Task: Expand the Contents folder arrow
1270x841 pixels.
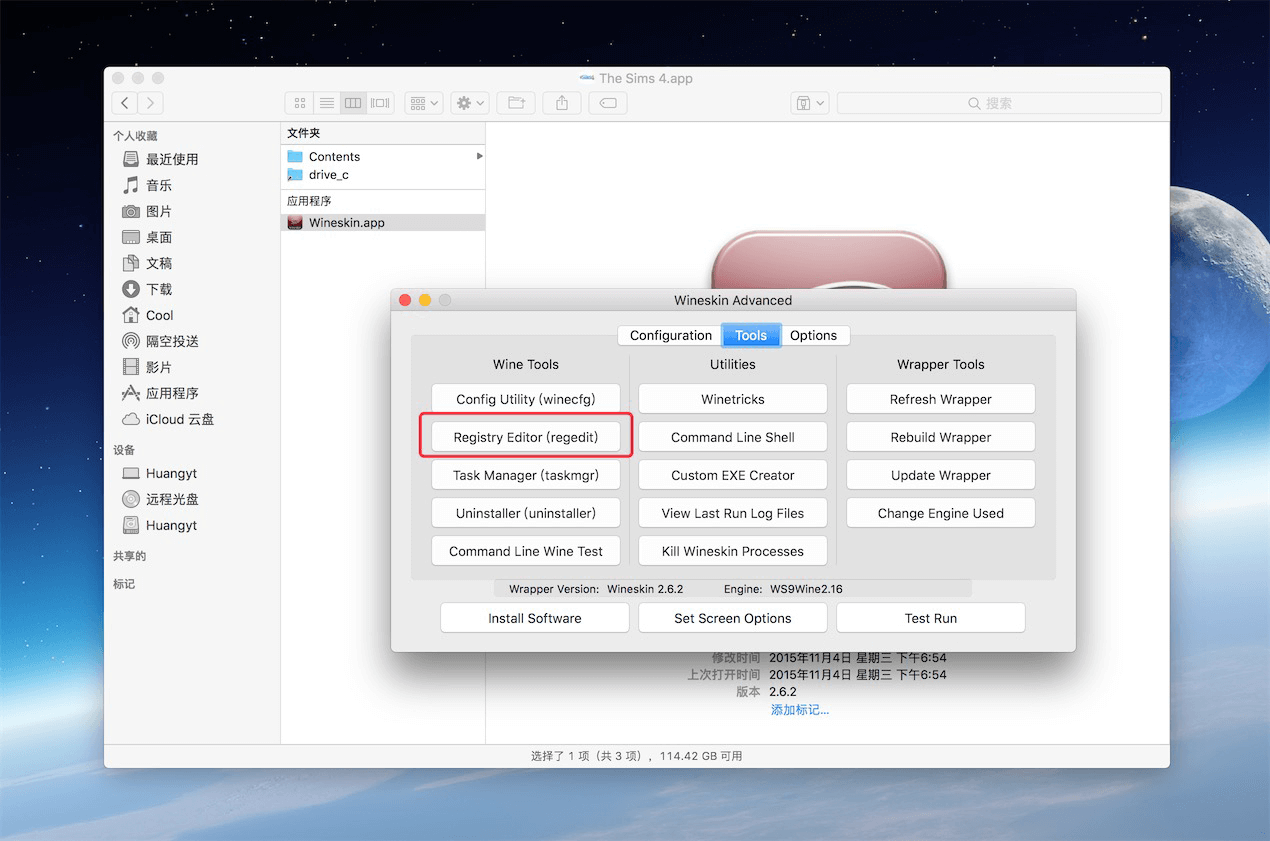Action: [480, 156]
